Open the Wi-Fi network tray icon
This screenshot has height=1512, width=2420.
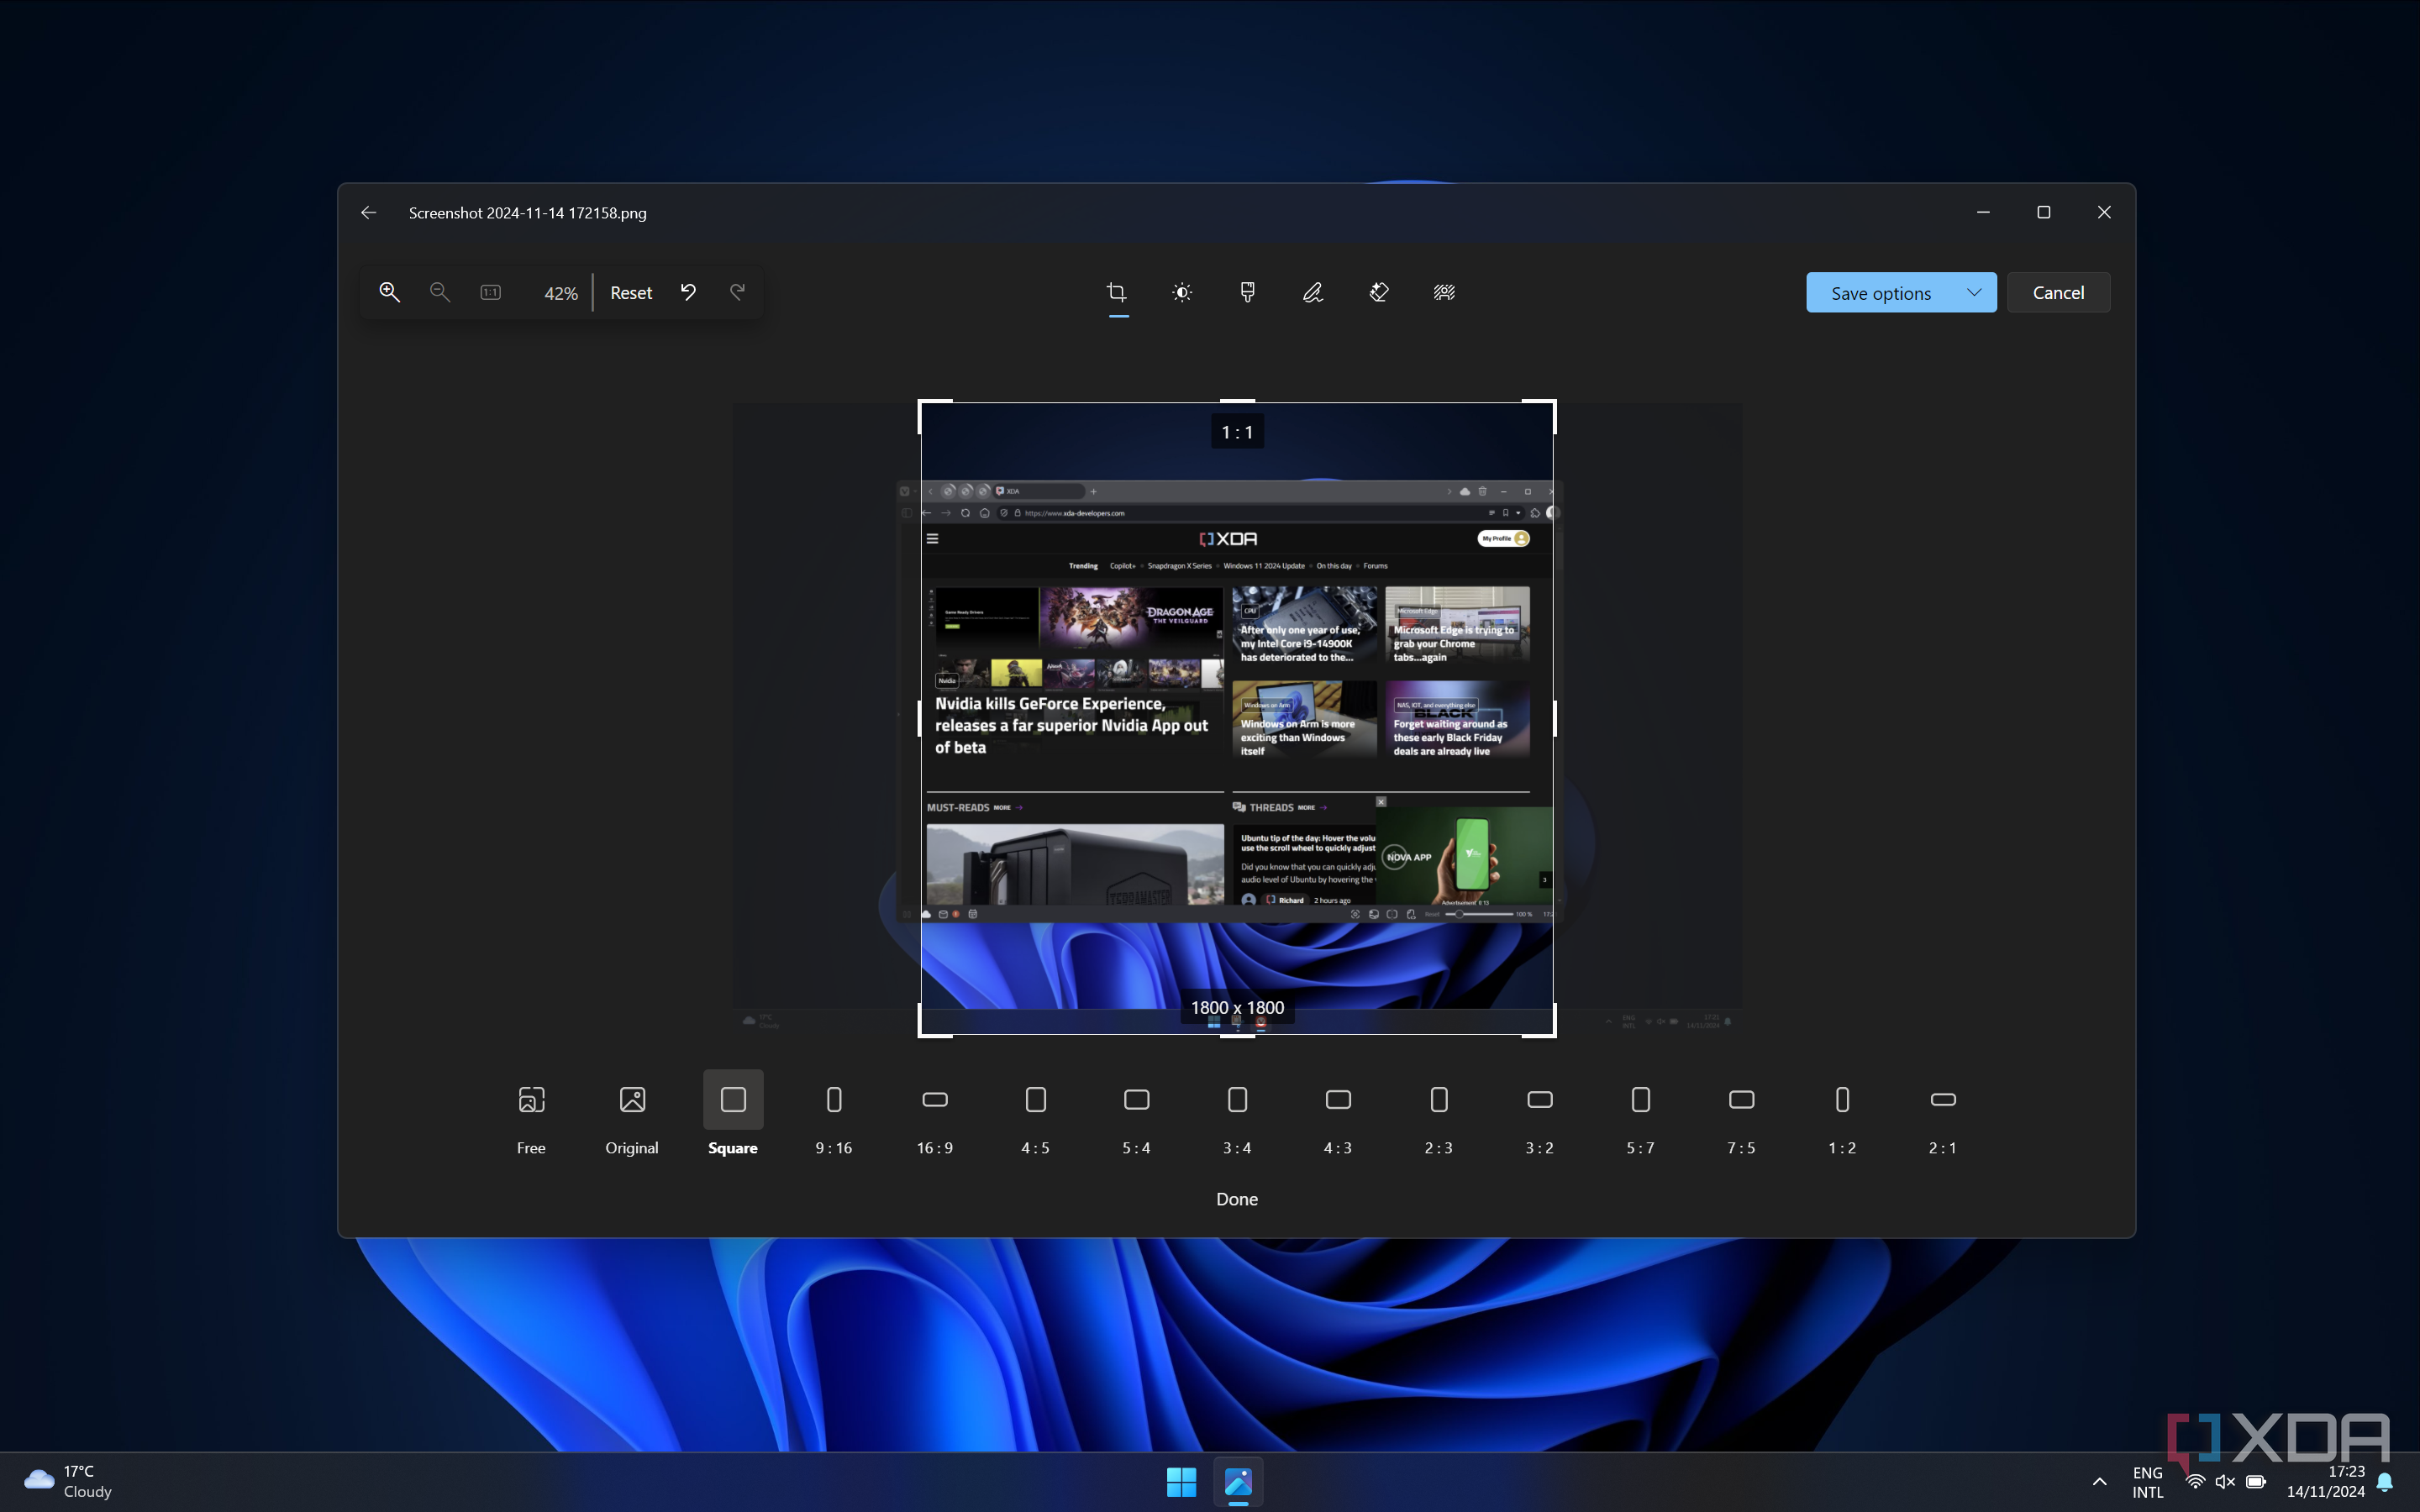click(2195, 1482)
